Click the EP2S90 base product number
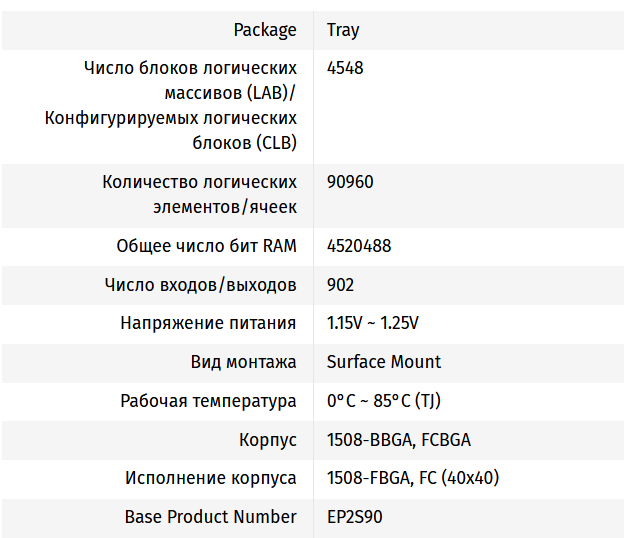The height and width of the screenshot is (538, 624). coord(354,517)
